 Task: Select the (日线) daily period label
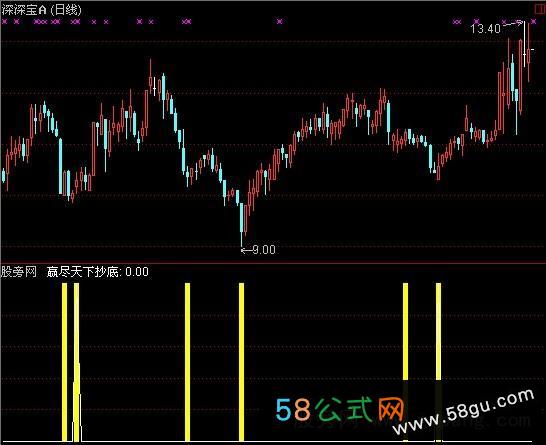66,9
